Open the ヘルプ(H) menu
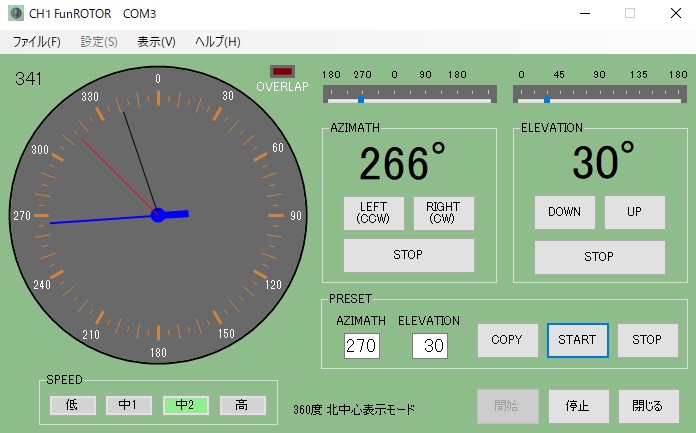 click(217, 42)
